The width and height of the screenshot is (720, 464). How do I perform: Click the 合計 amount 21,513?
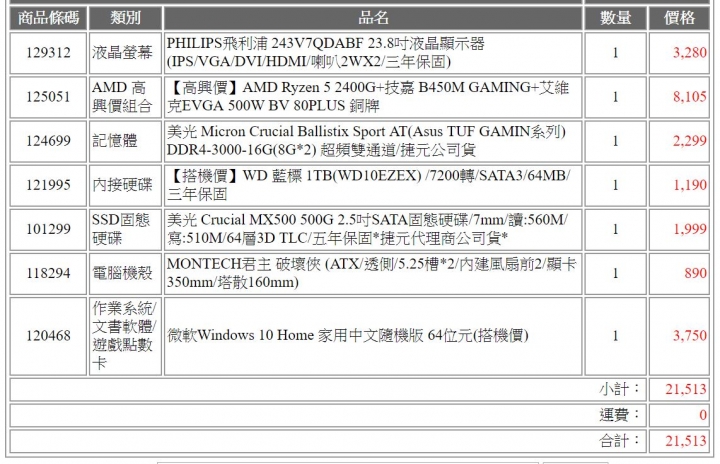coord(686,441)
